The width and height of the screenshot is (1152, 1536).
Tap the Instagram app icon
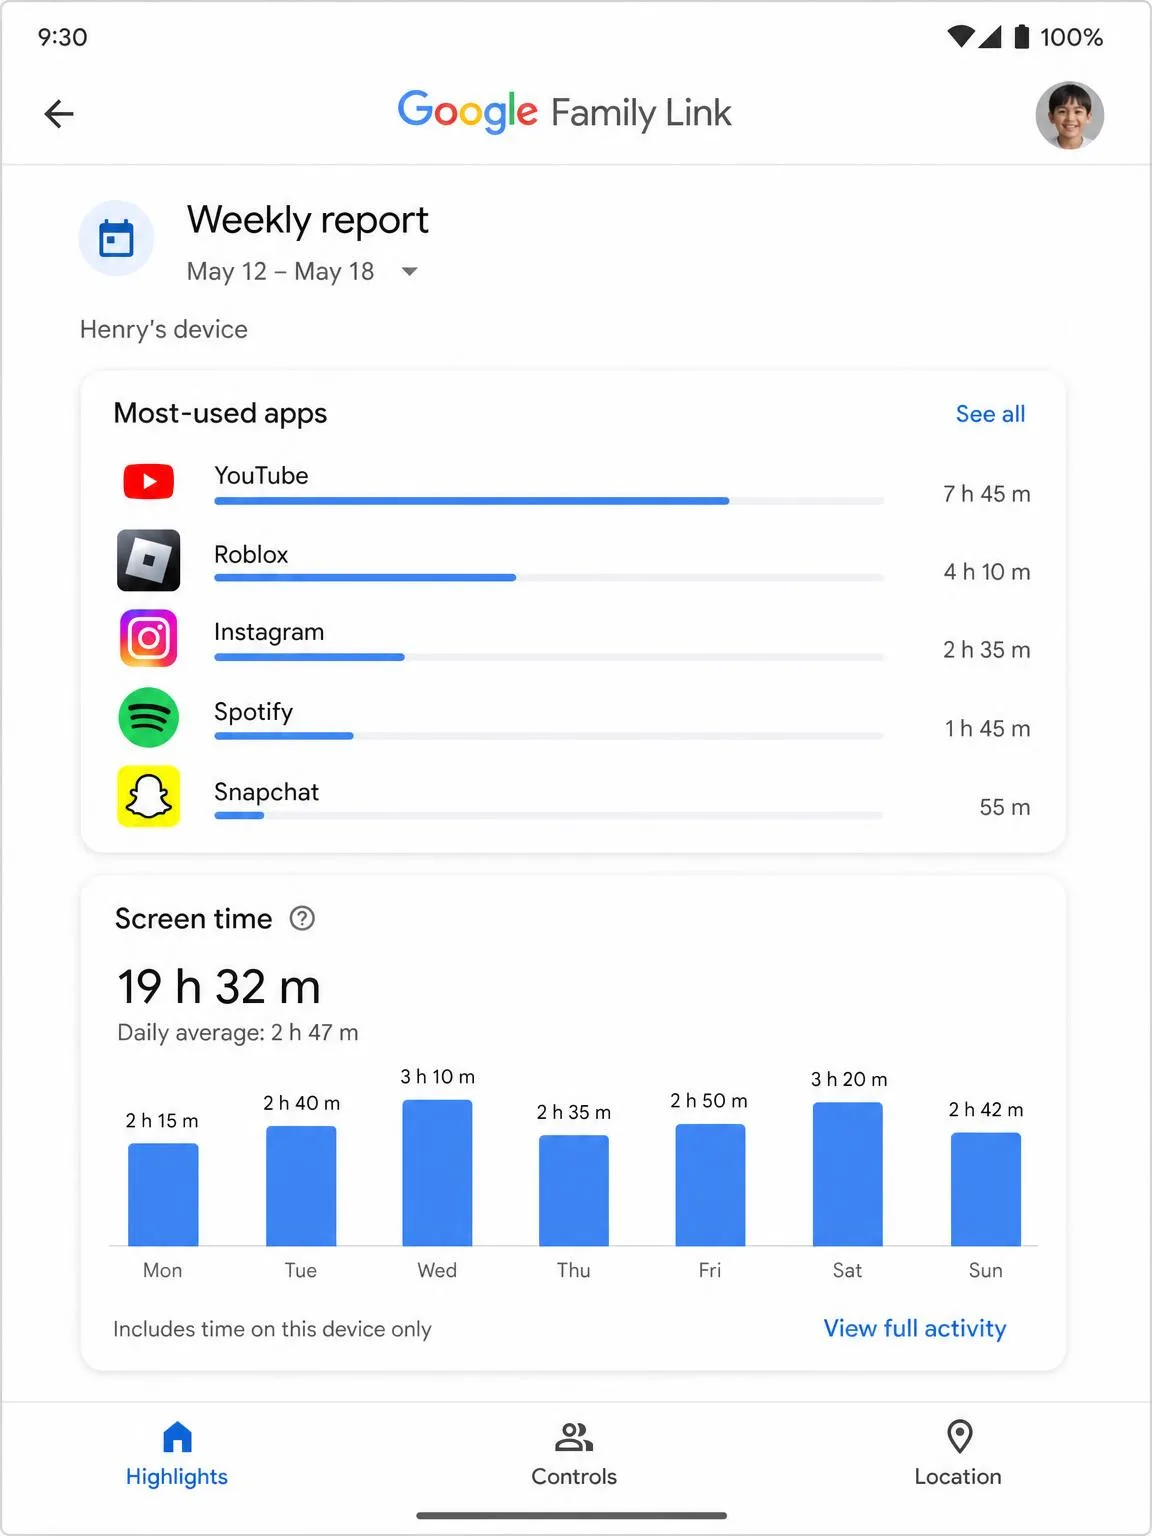click(148, 638)
